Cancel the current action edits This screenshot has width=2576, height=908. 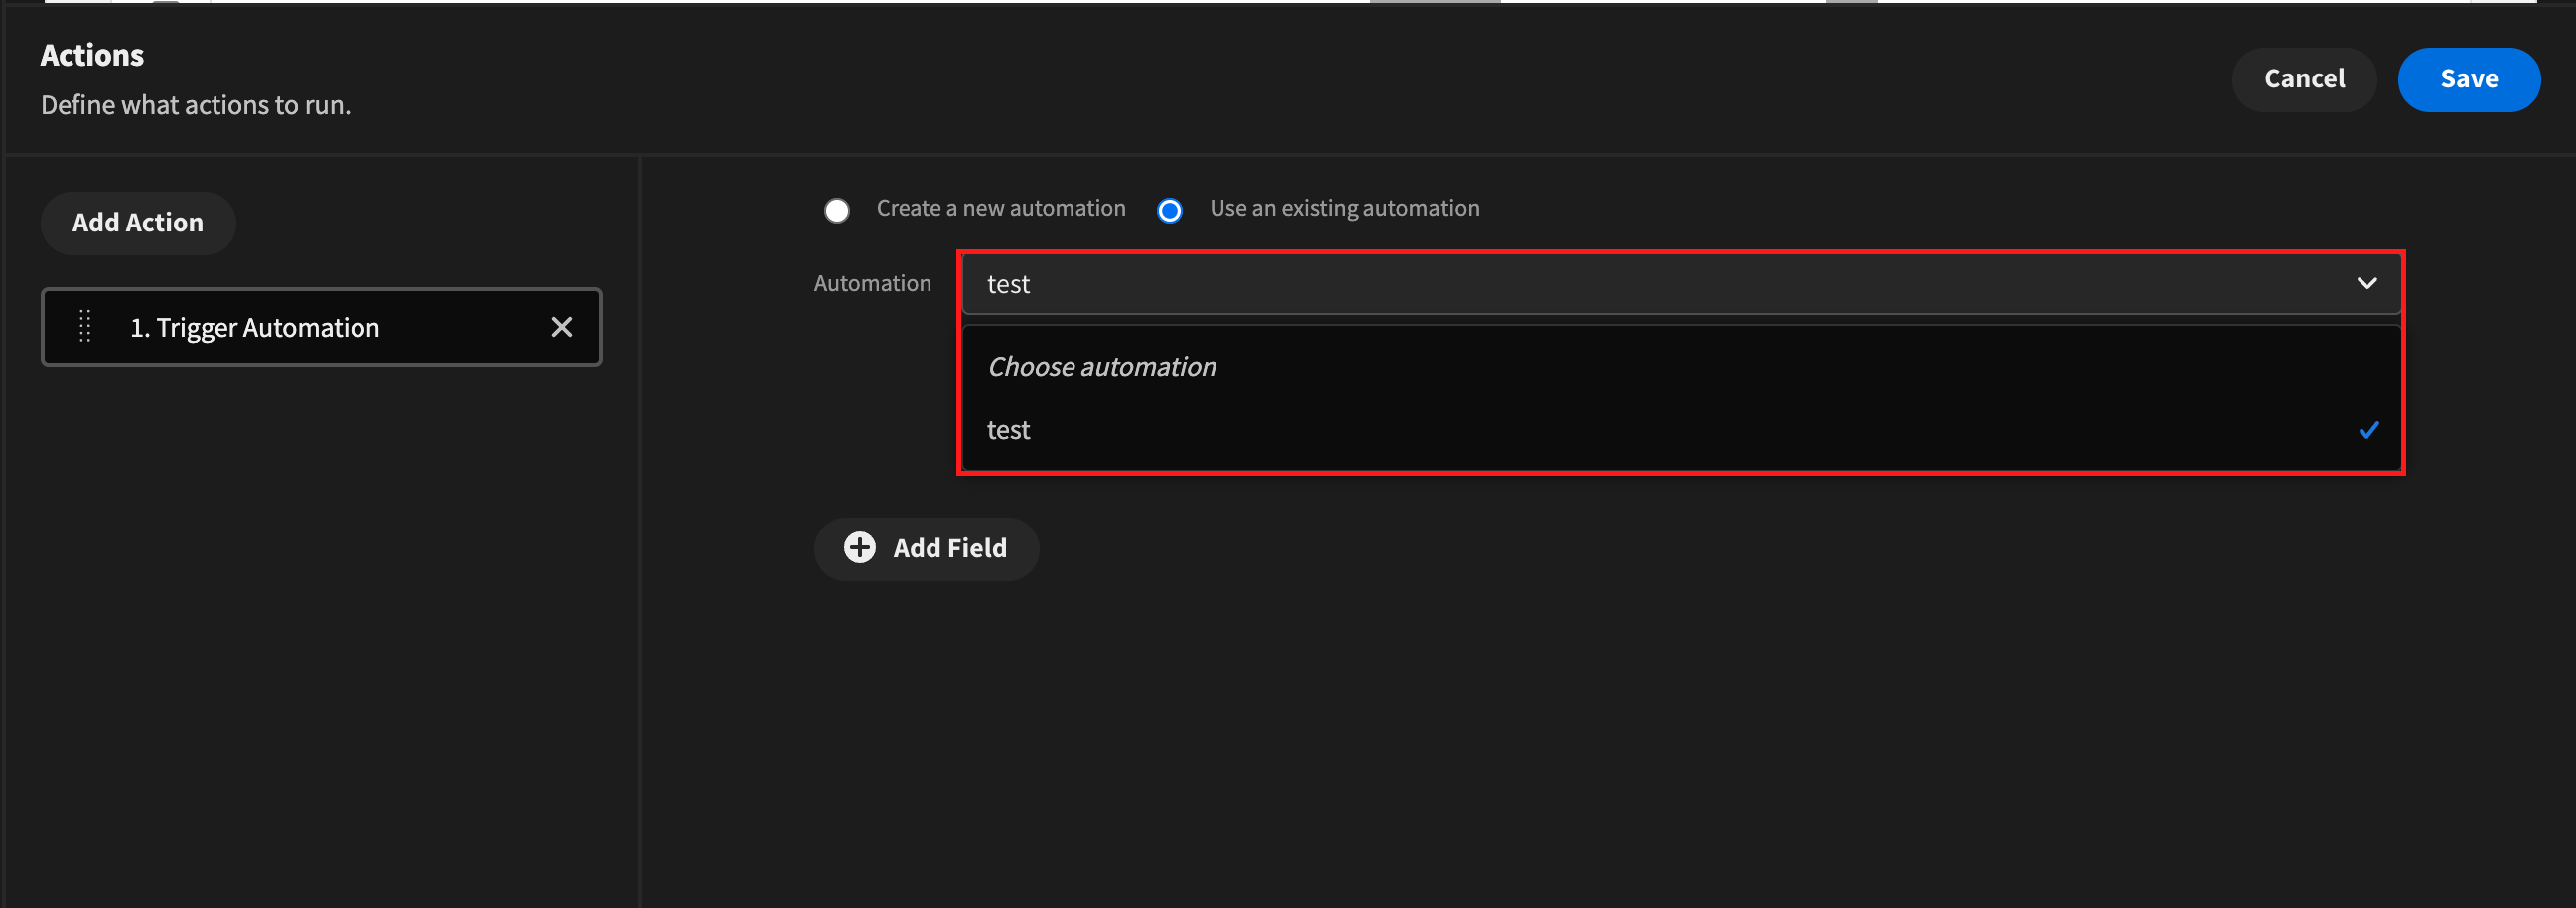pyautogui.click(x=2304, y=79)
